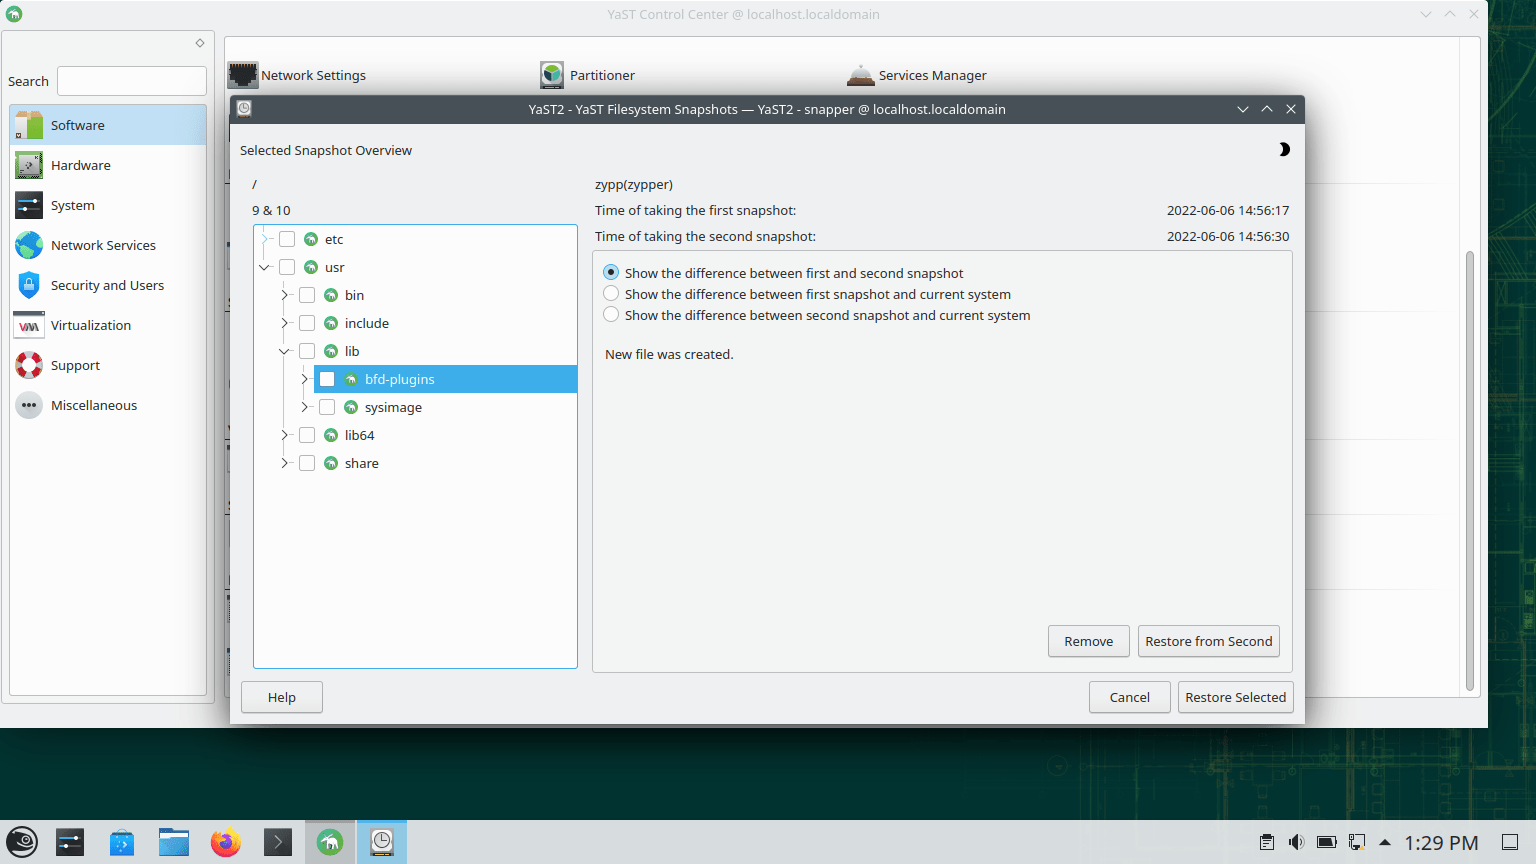The width and height of the screenshot is (1536, 864).
Task: Click the Virtualization category icon
Action: pos(29,325)
